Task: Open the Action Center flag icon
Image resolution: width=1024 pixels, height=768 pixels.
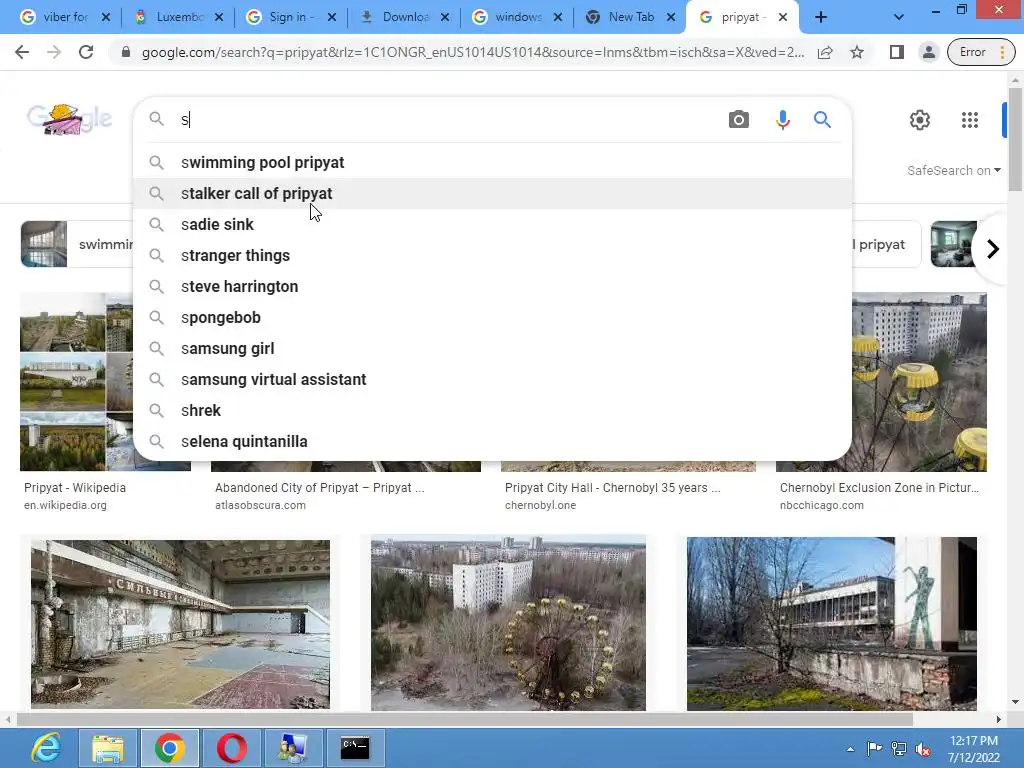Action: [874, 749]
